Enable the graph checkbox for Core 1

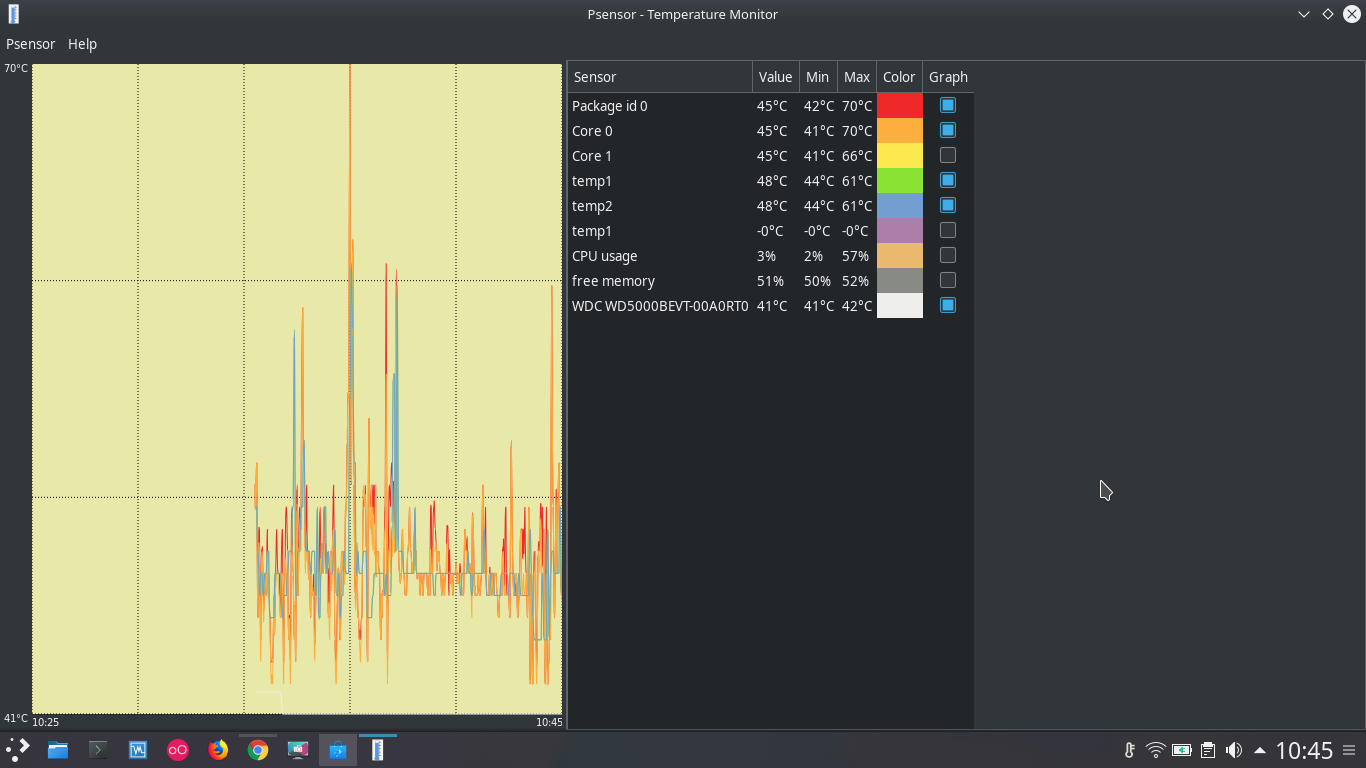[x=947, y=155]
